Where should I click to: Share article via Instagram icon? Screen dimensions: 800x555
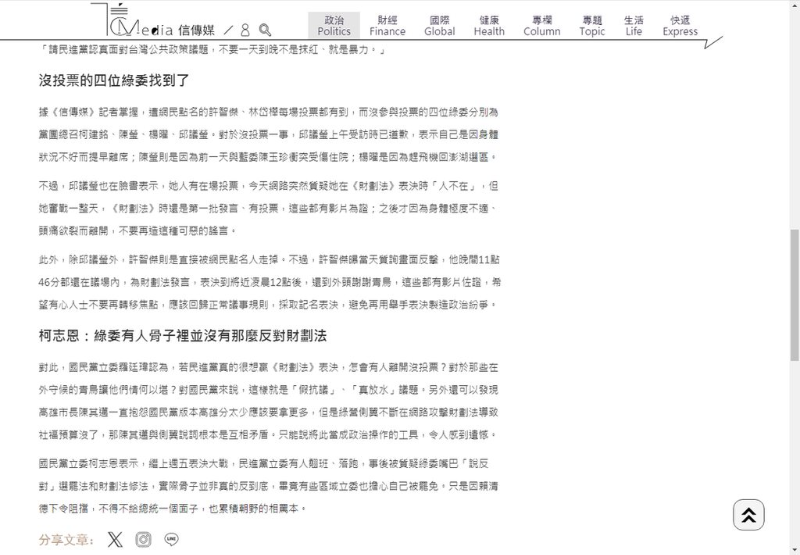[144, 540]
